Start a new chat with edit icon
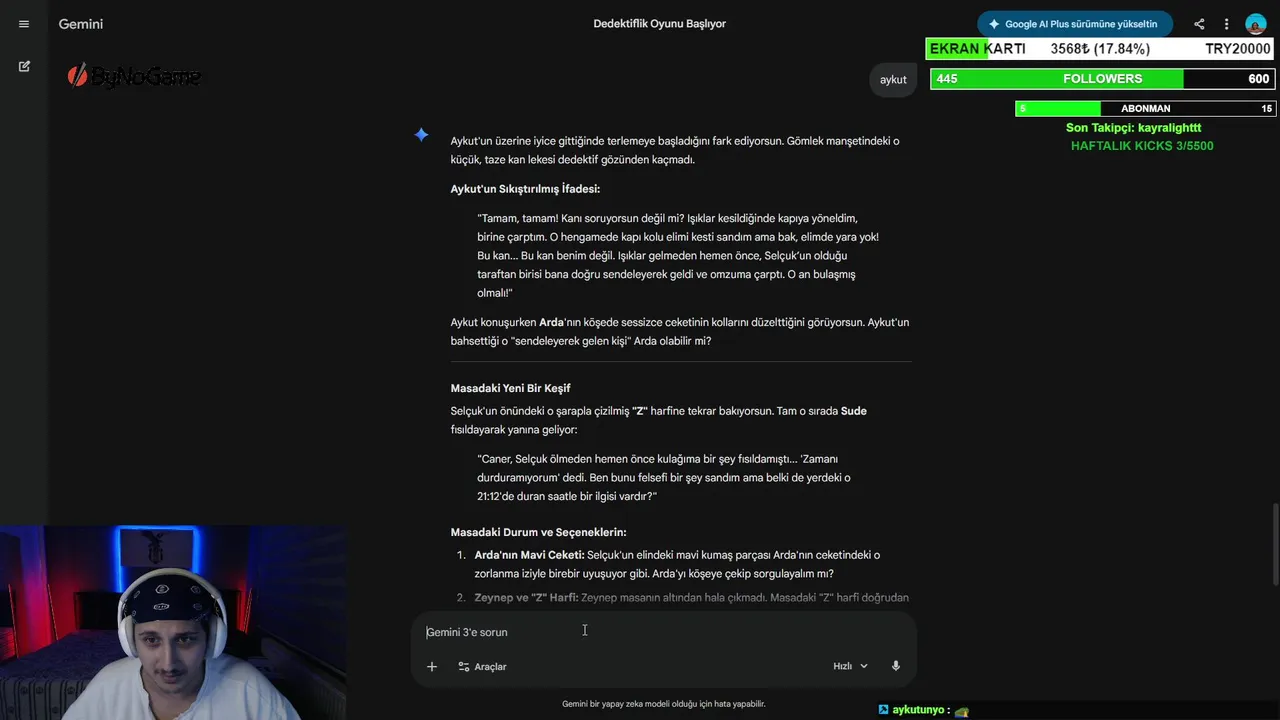 coord(24,66)
